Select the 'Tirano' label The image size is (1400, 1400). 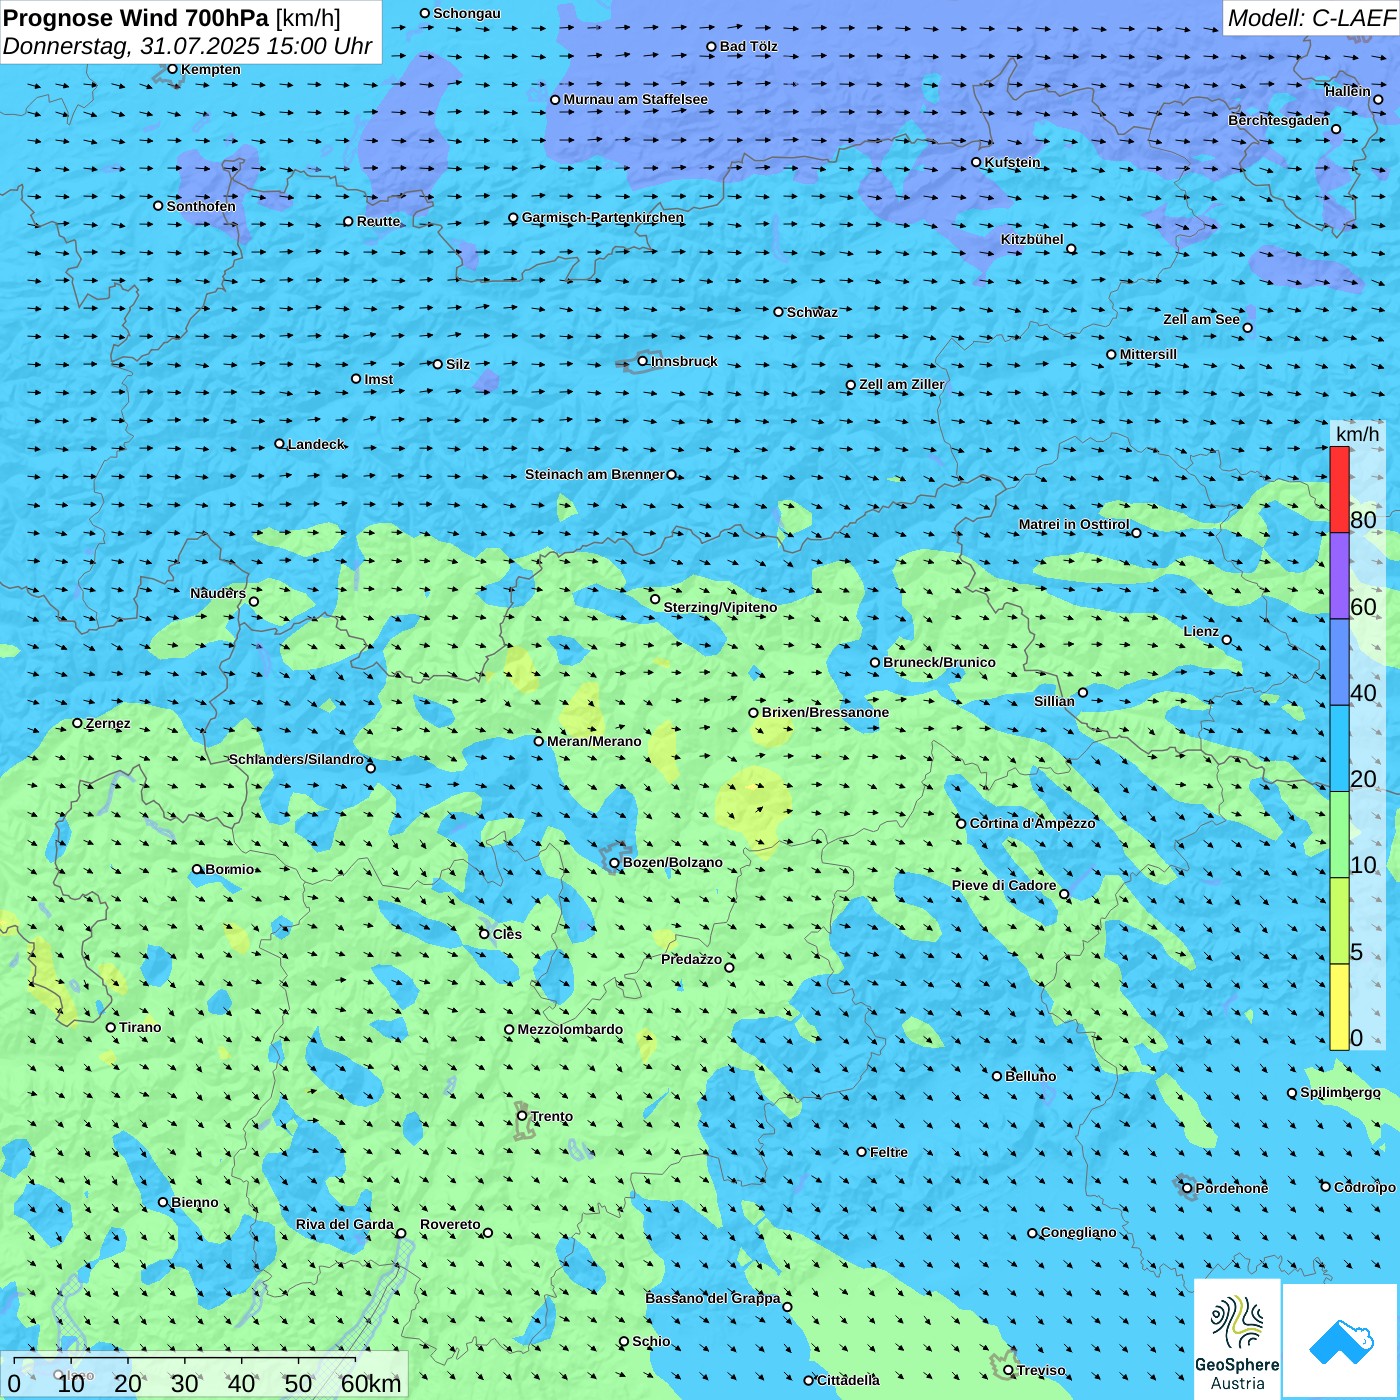tap(140, 1027)
